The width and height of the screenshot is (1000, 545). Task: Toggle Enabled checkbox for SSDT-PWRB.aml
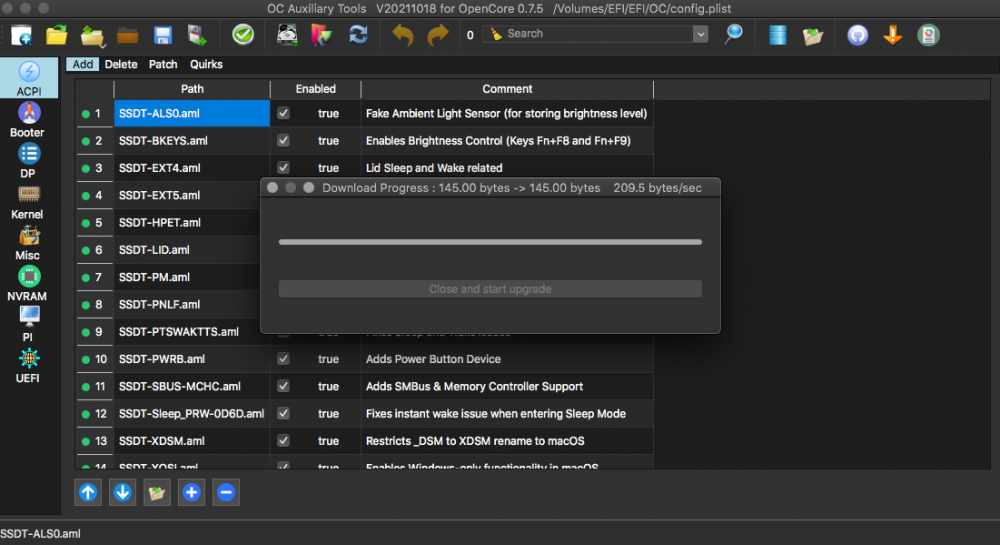(x=283, y=359)
